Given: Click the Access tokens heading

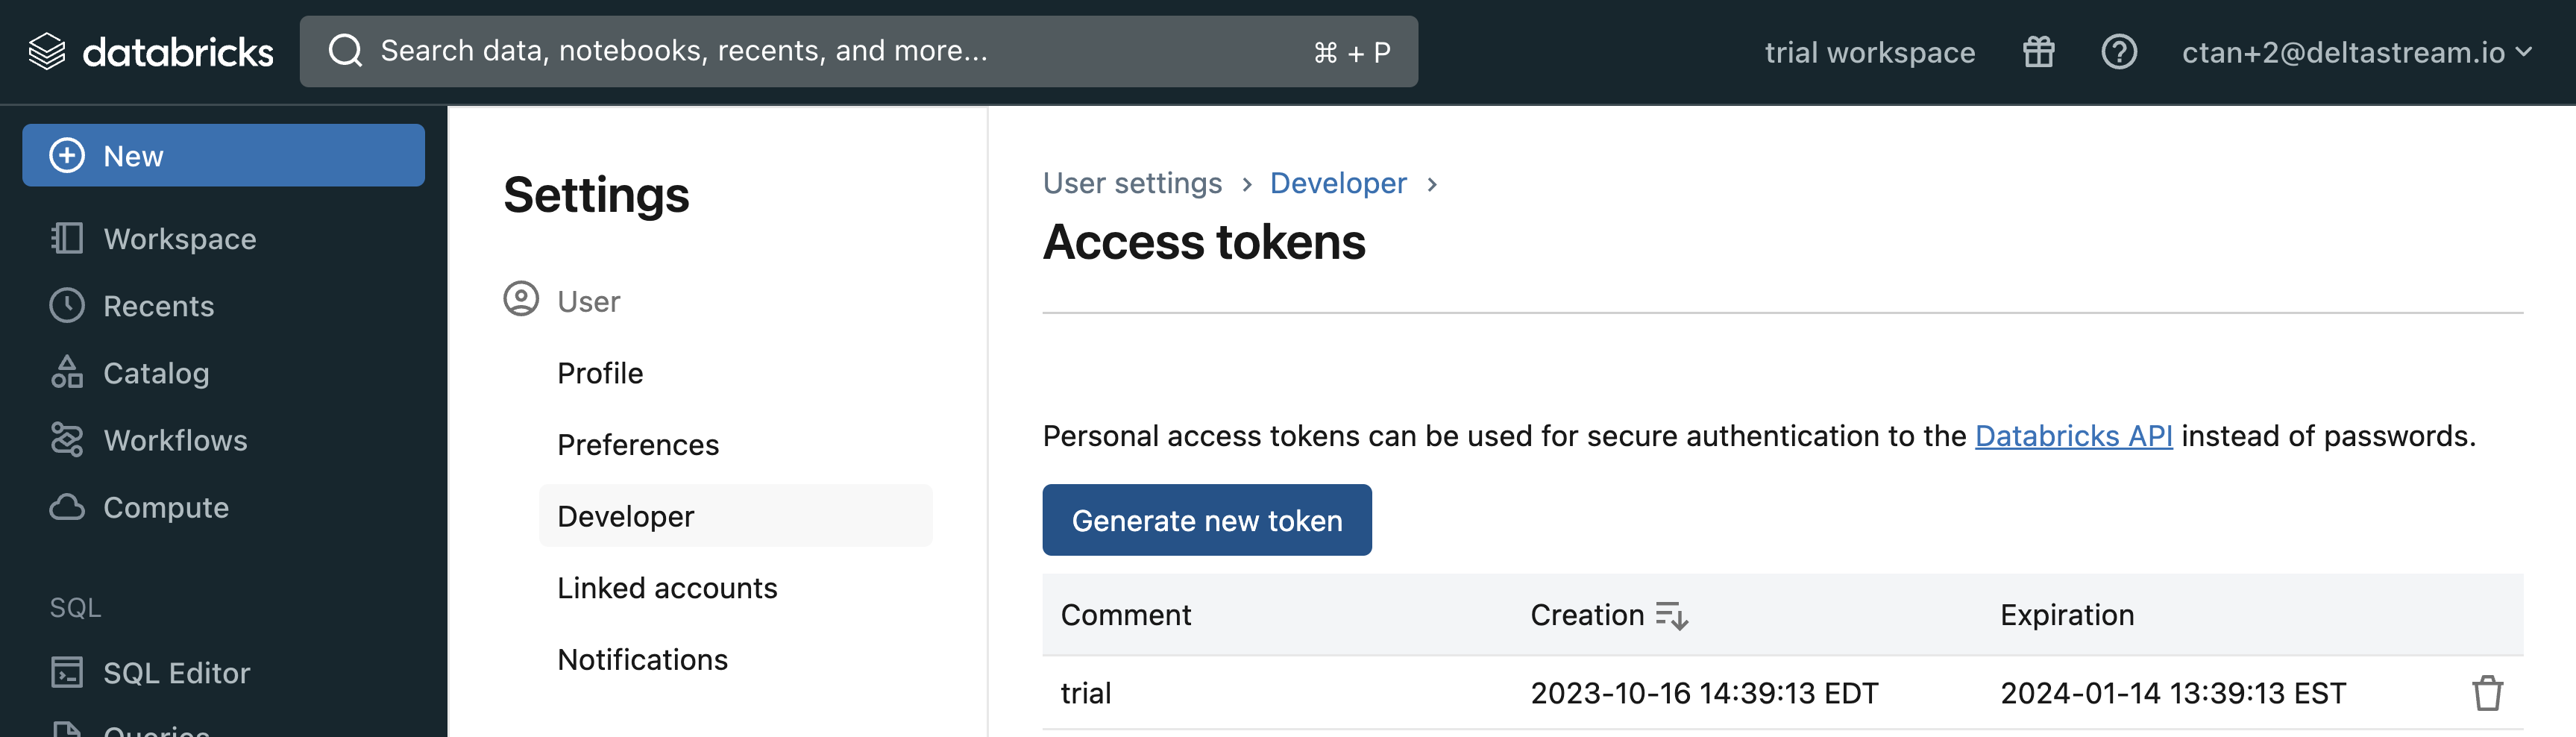Looking at the screenshot, I should [1204, 243].
